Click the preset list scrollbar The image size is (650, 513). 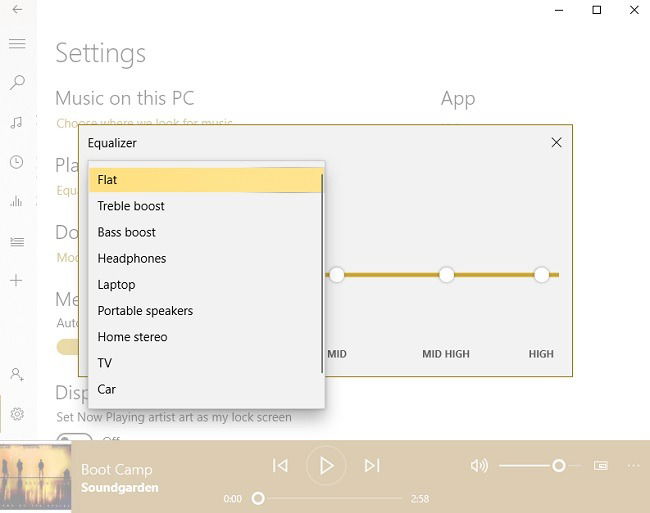322,273
